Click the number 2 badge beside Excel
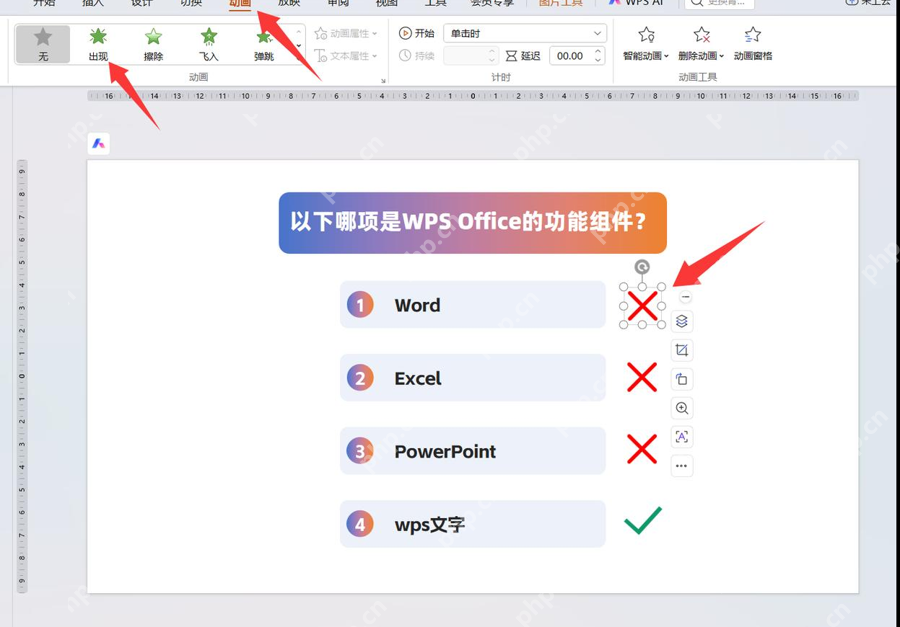 (360, 378)
